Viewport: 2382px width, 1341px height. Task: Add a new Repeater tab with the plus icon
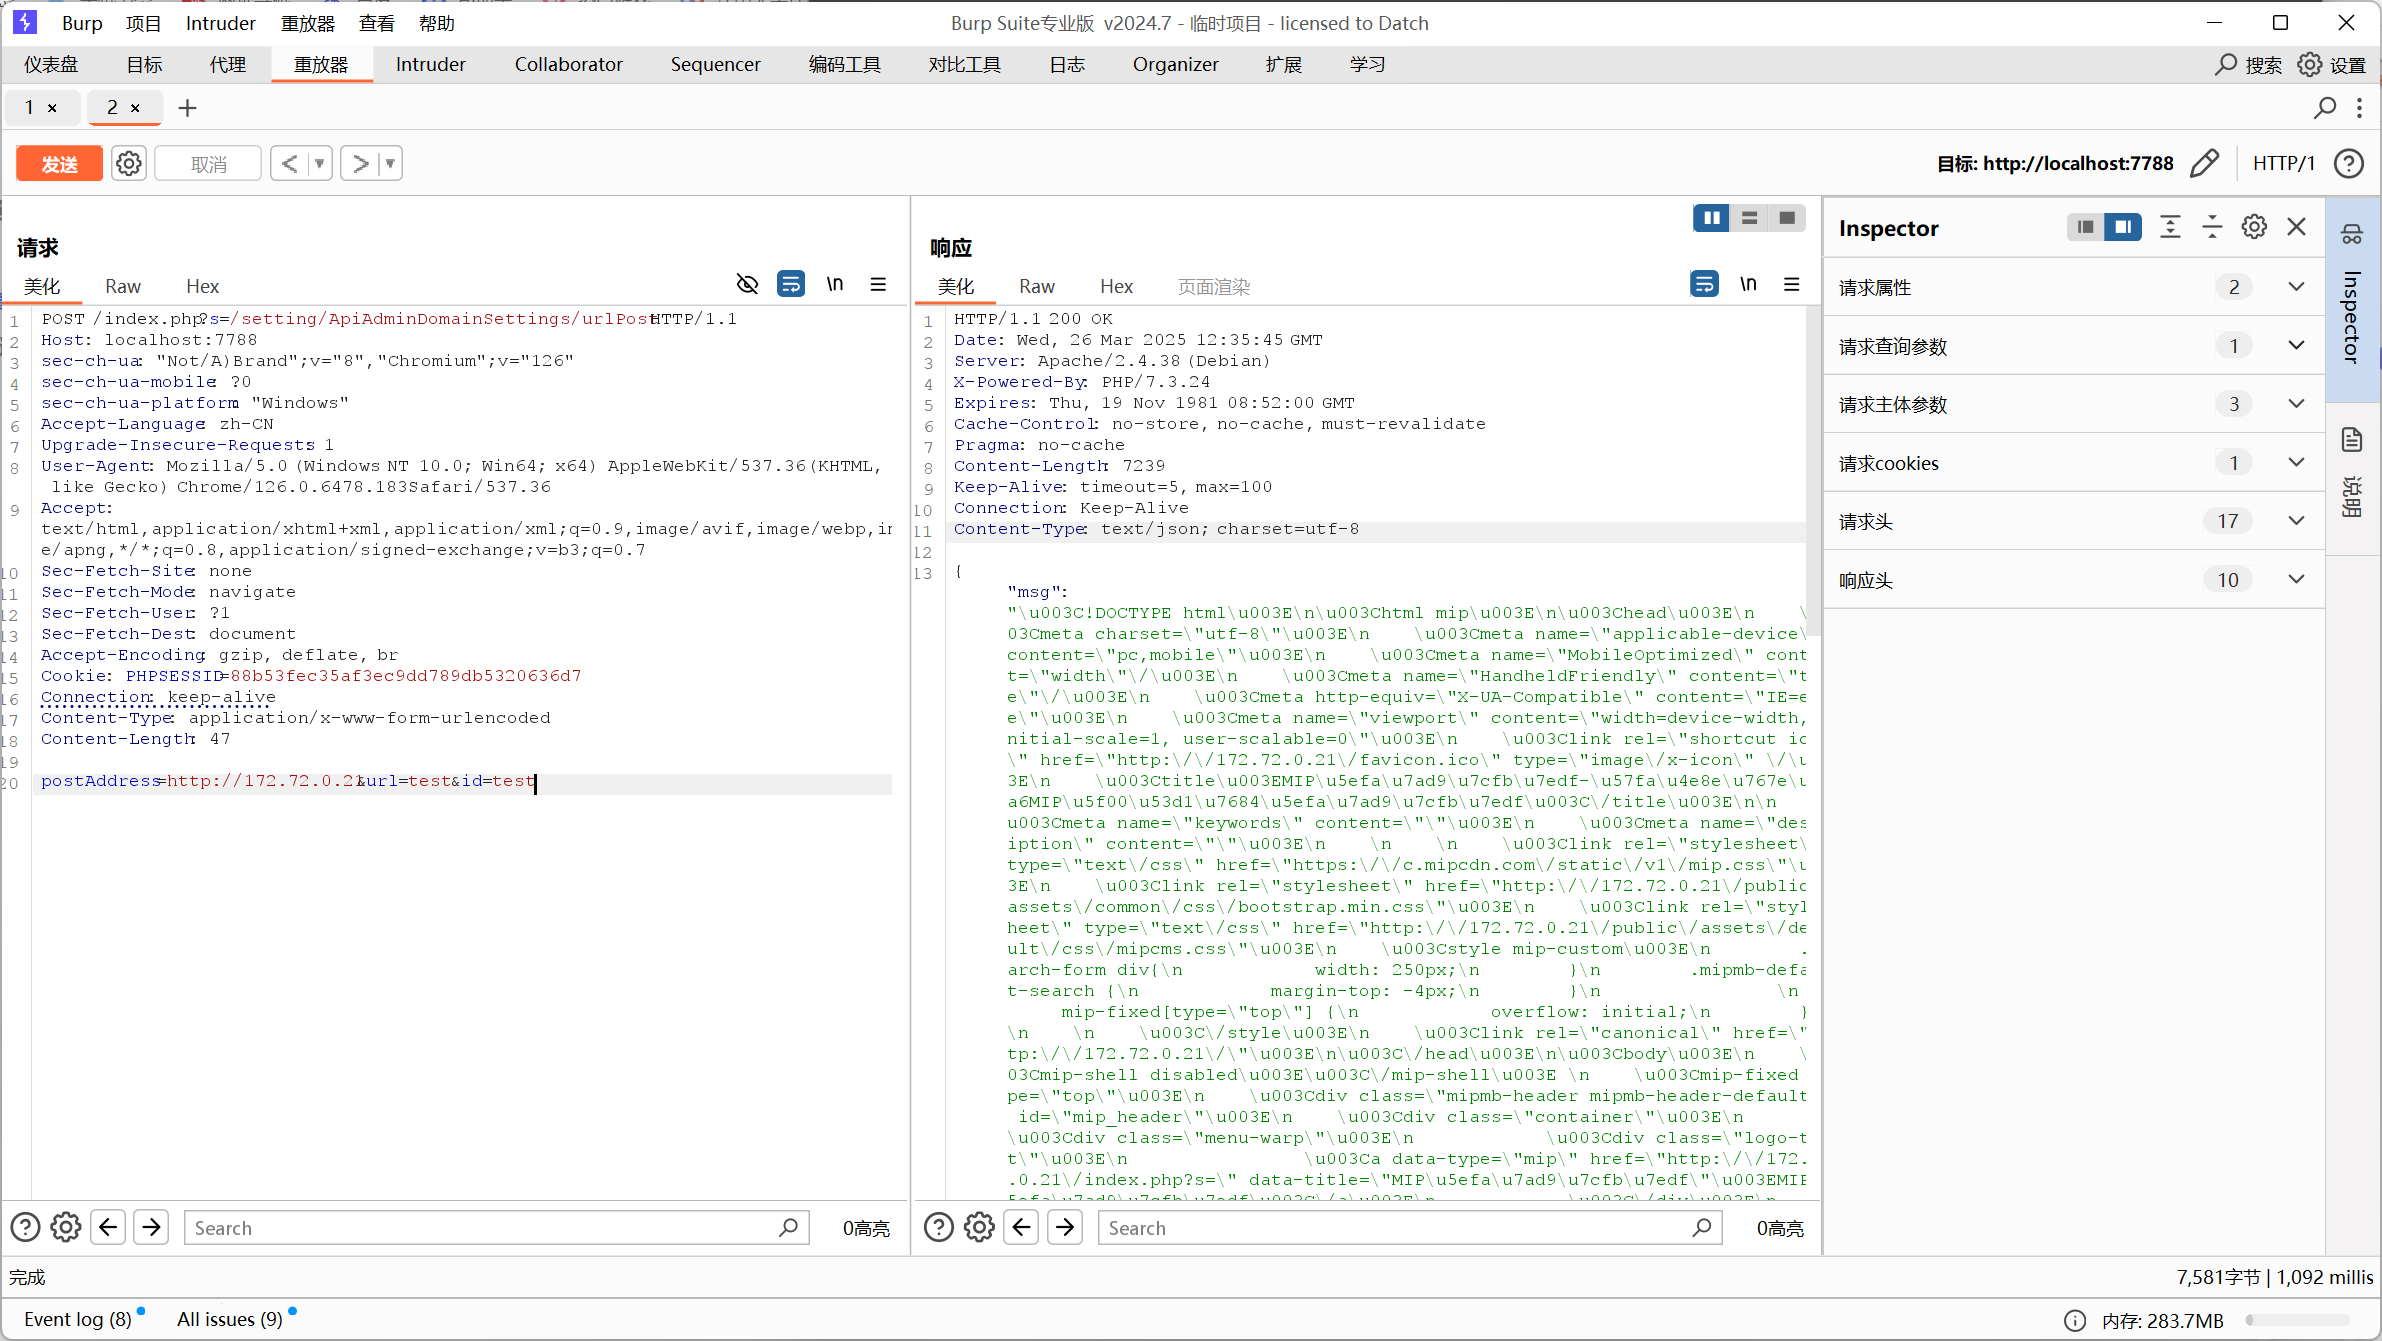tap(187, 108)
